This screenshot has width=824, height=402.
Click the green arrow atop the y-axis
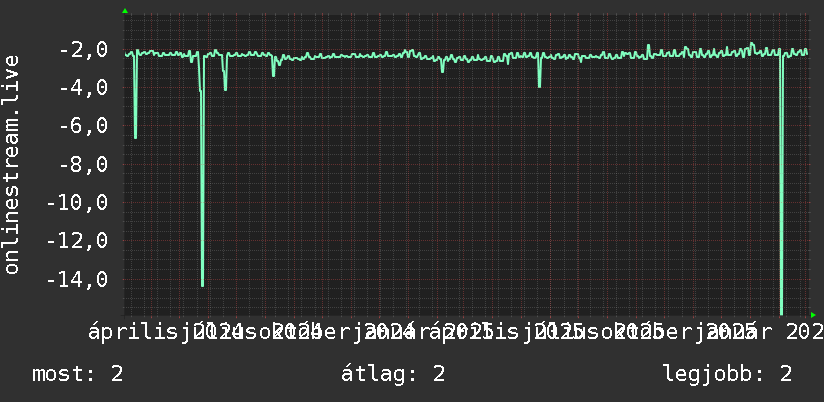click(x=125, y=11)
